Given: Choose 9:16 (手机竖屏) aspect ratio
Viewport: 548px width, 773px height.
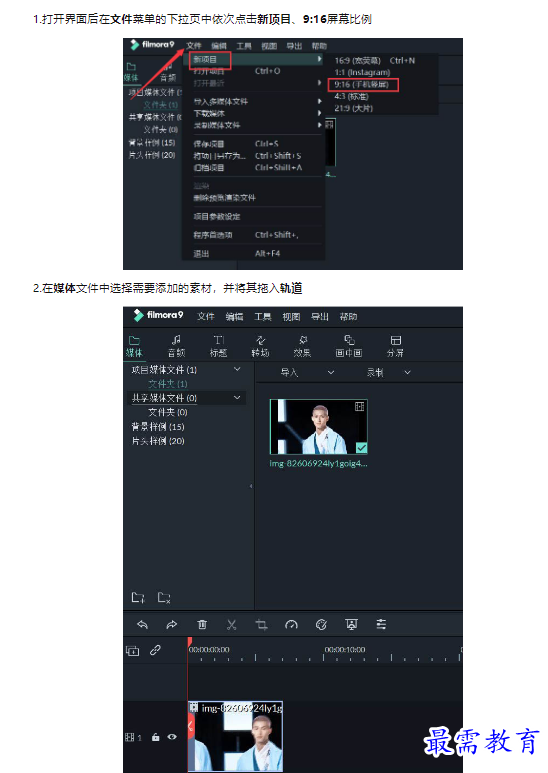Looking at the screenshot, I should 362,84.
